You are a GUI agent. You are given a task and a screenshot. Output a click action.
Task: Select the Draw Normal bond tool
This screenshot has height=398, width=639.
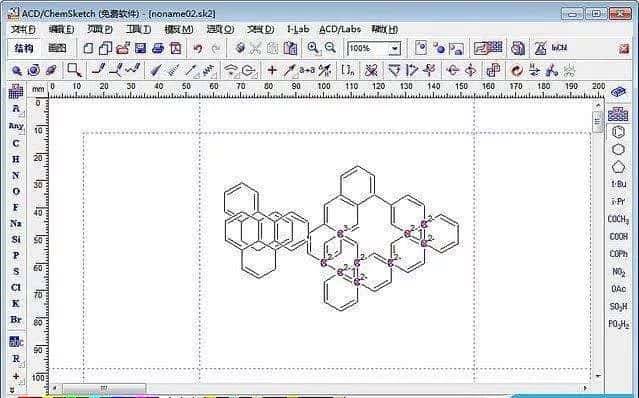[99, 70]
